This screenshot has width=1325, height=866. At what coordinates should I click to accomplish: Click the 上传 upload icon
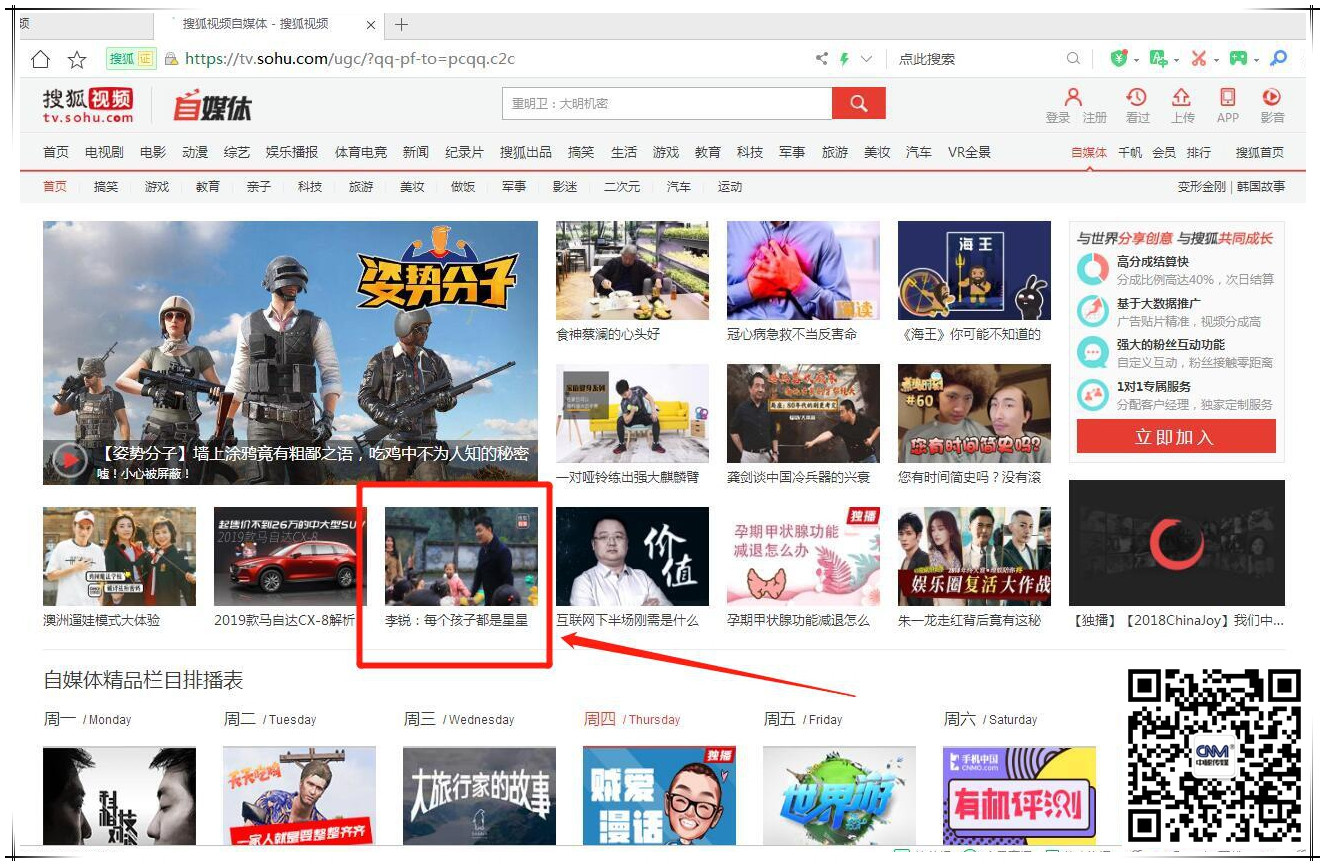point(1182,98)
